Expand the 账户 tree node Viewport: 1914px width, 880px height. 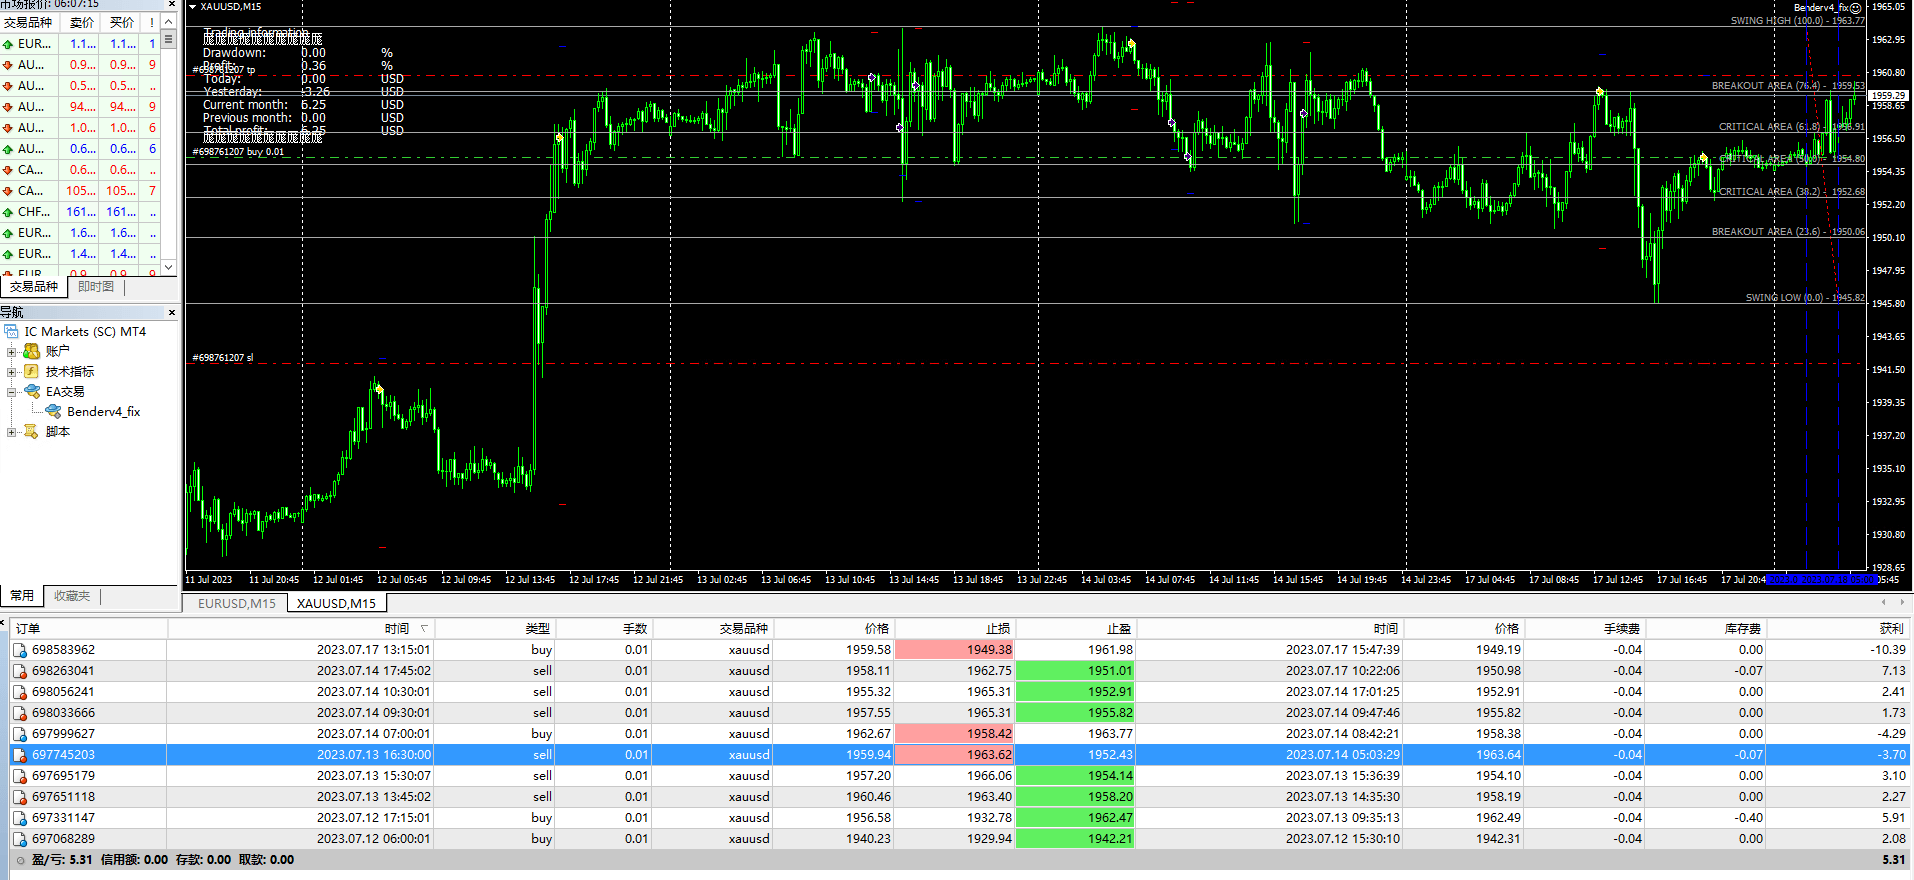[12, 351]
